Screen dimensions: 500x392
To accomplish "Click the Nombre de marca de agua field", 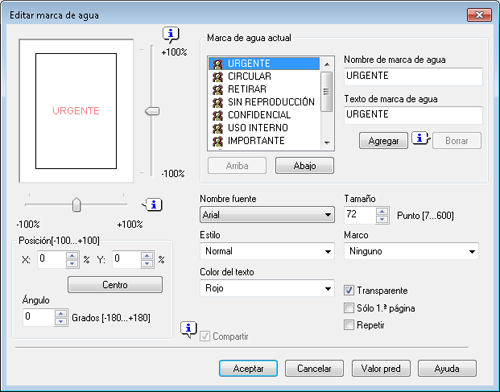I will [413, 76].
